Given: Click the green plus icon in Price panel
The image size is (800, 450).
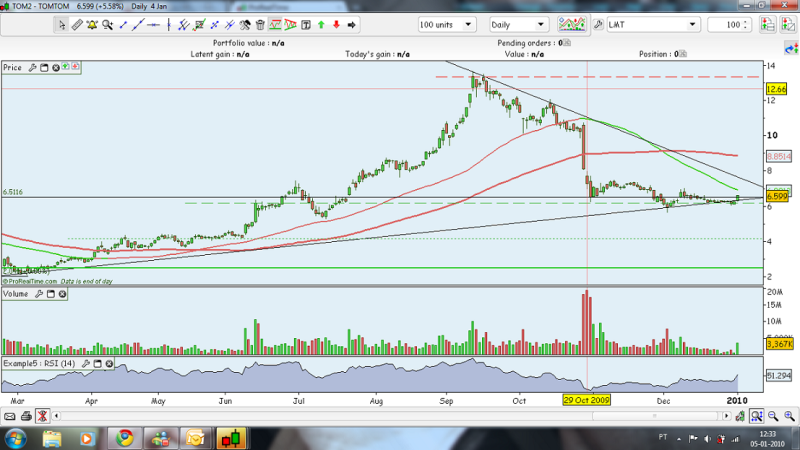Looking at the screenshot, I should [65, 66].
